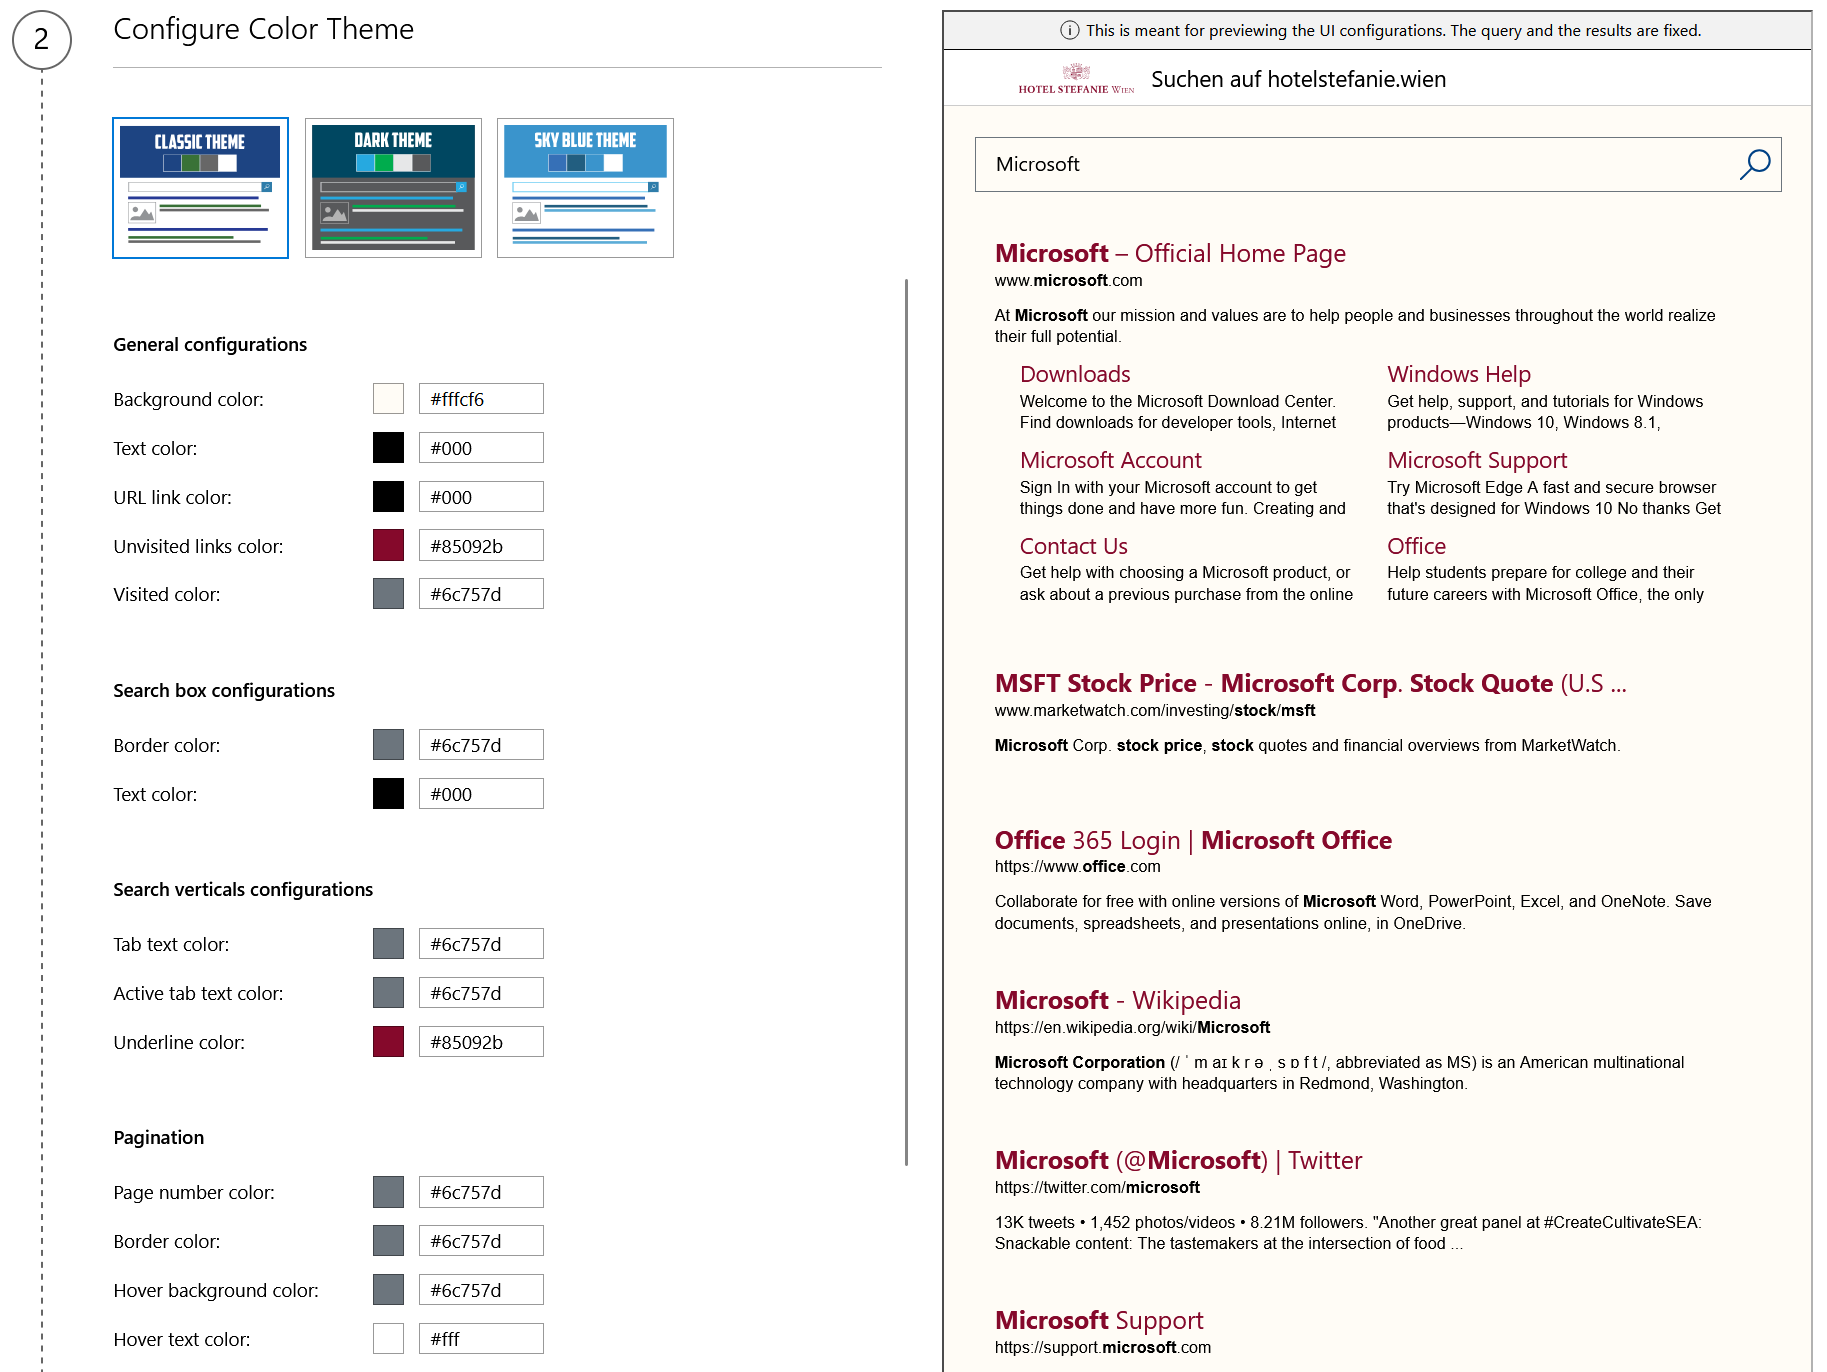
Task: Click the configuration panel vertical scrollbar
Action: (x=906, y=722)
